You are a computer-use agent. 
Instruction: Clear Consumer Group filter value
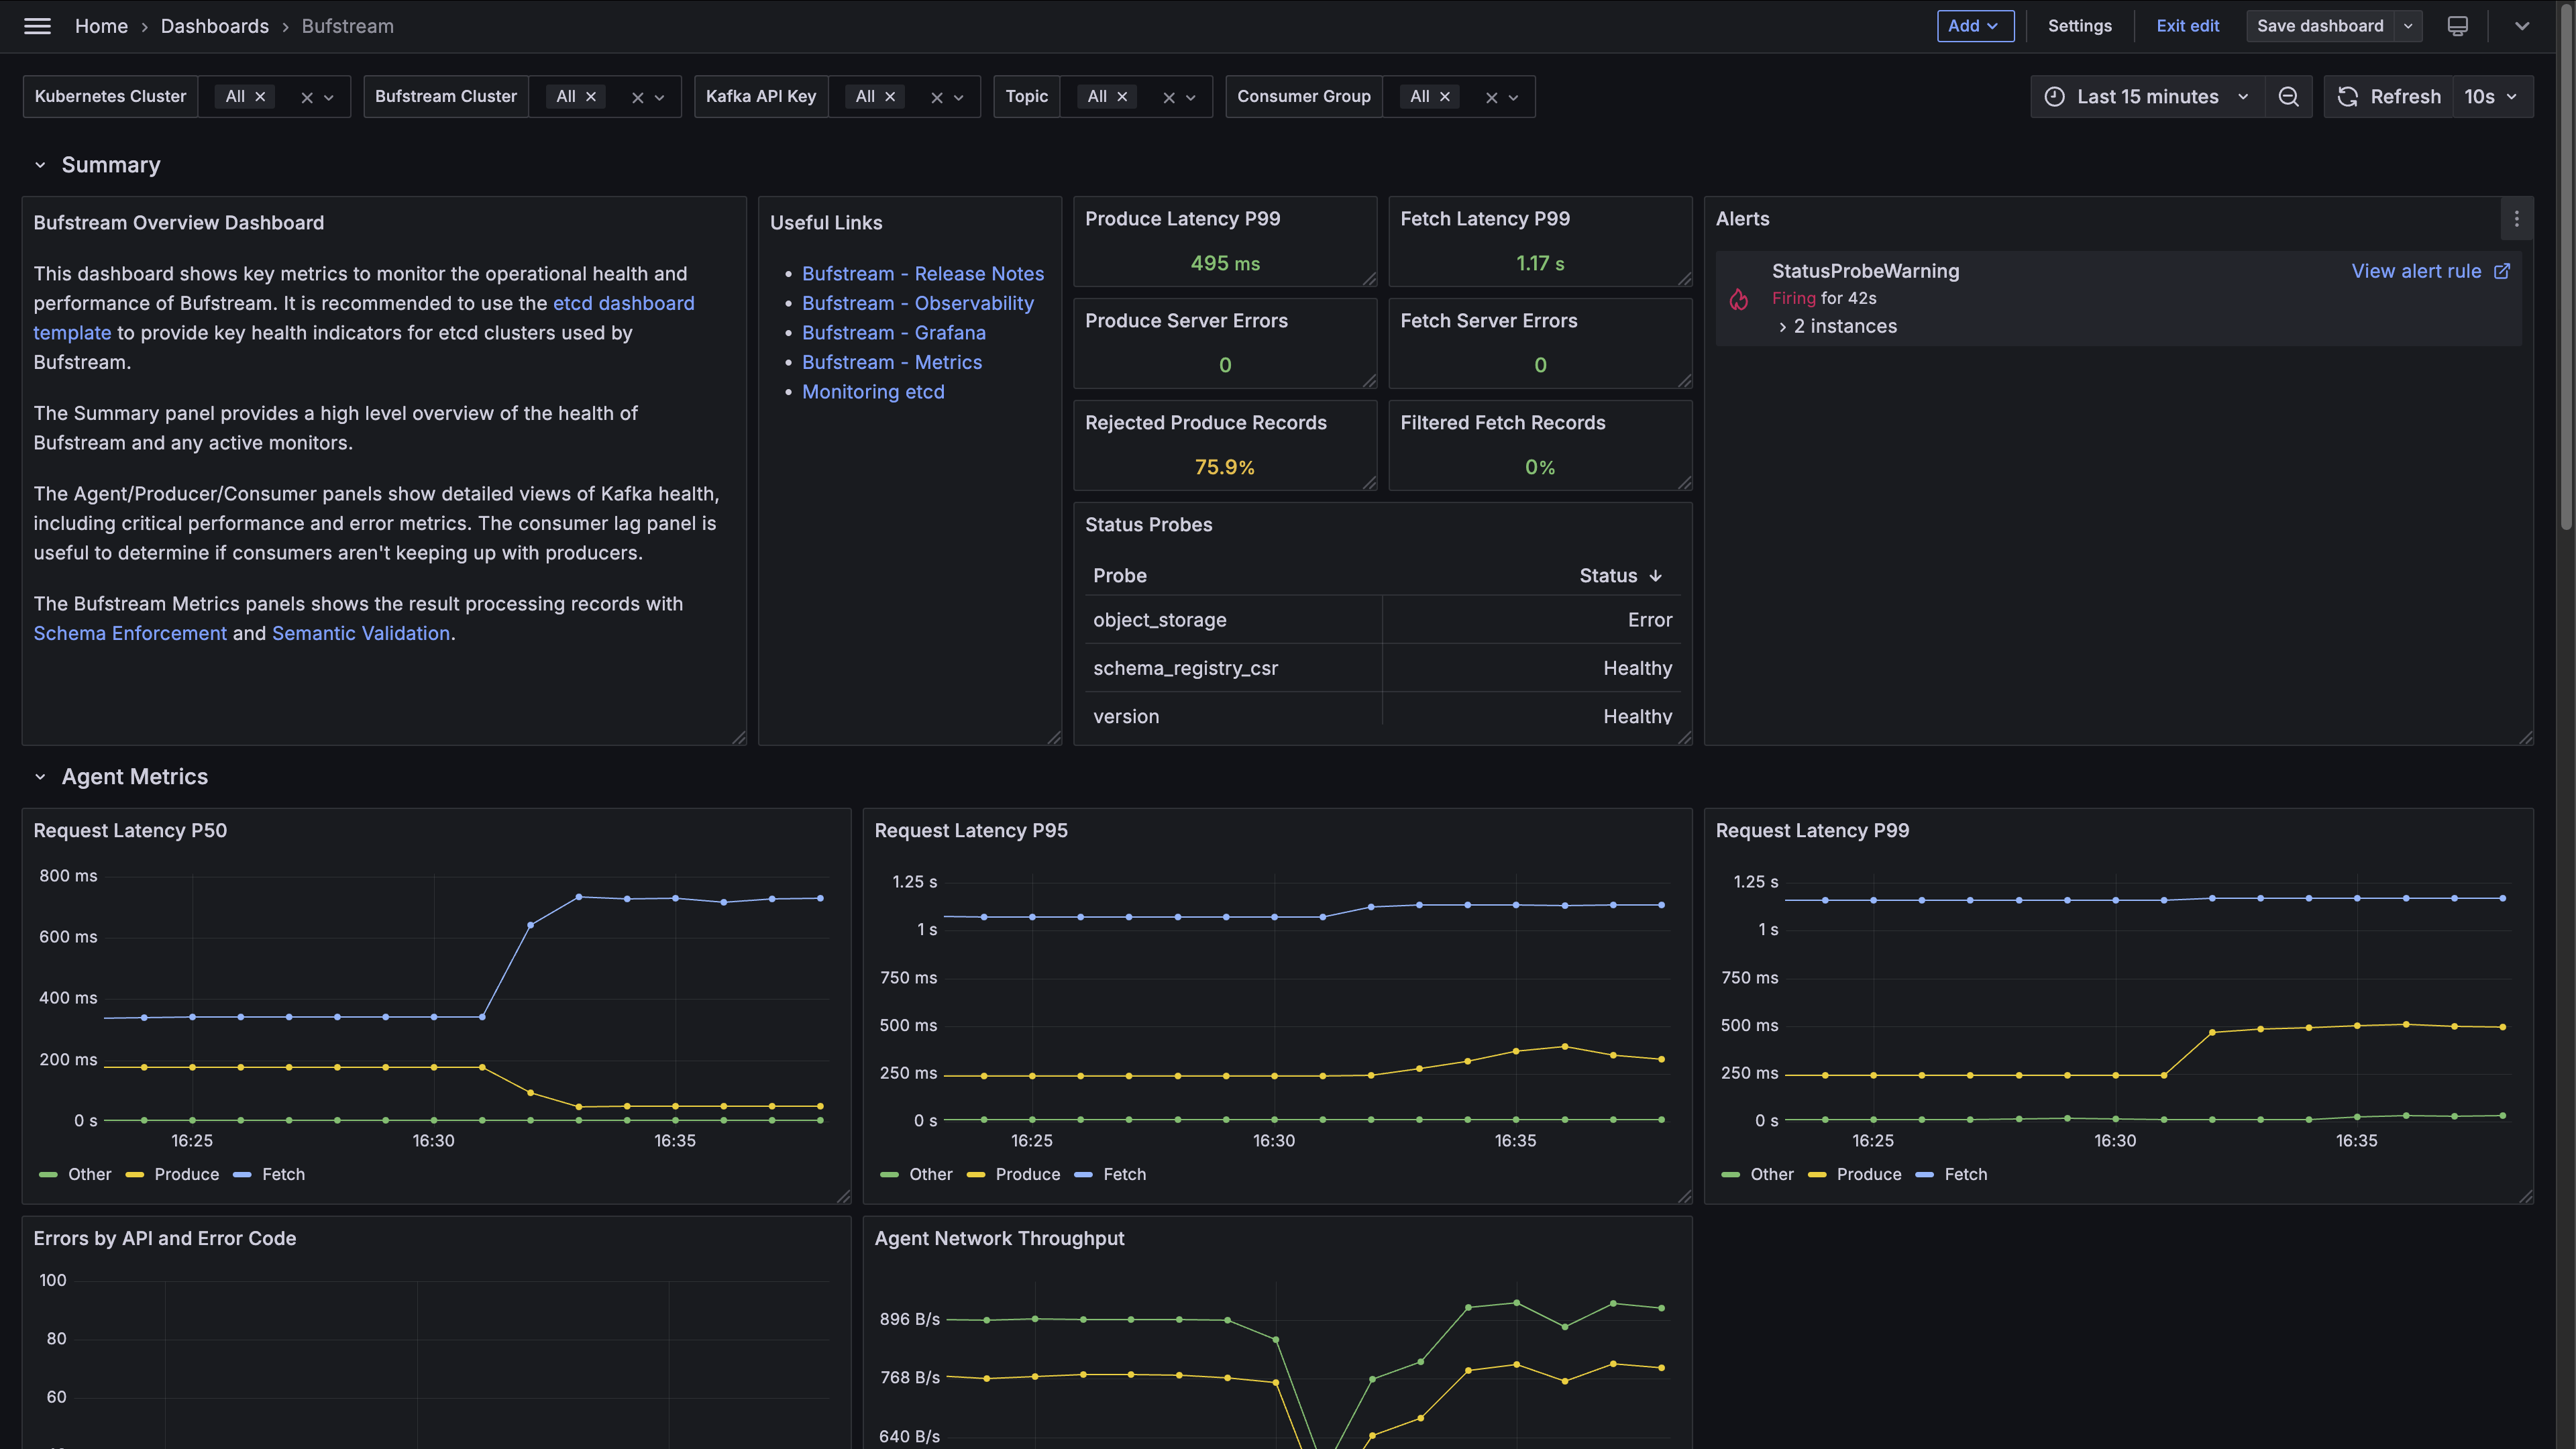1492,97
